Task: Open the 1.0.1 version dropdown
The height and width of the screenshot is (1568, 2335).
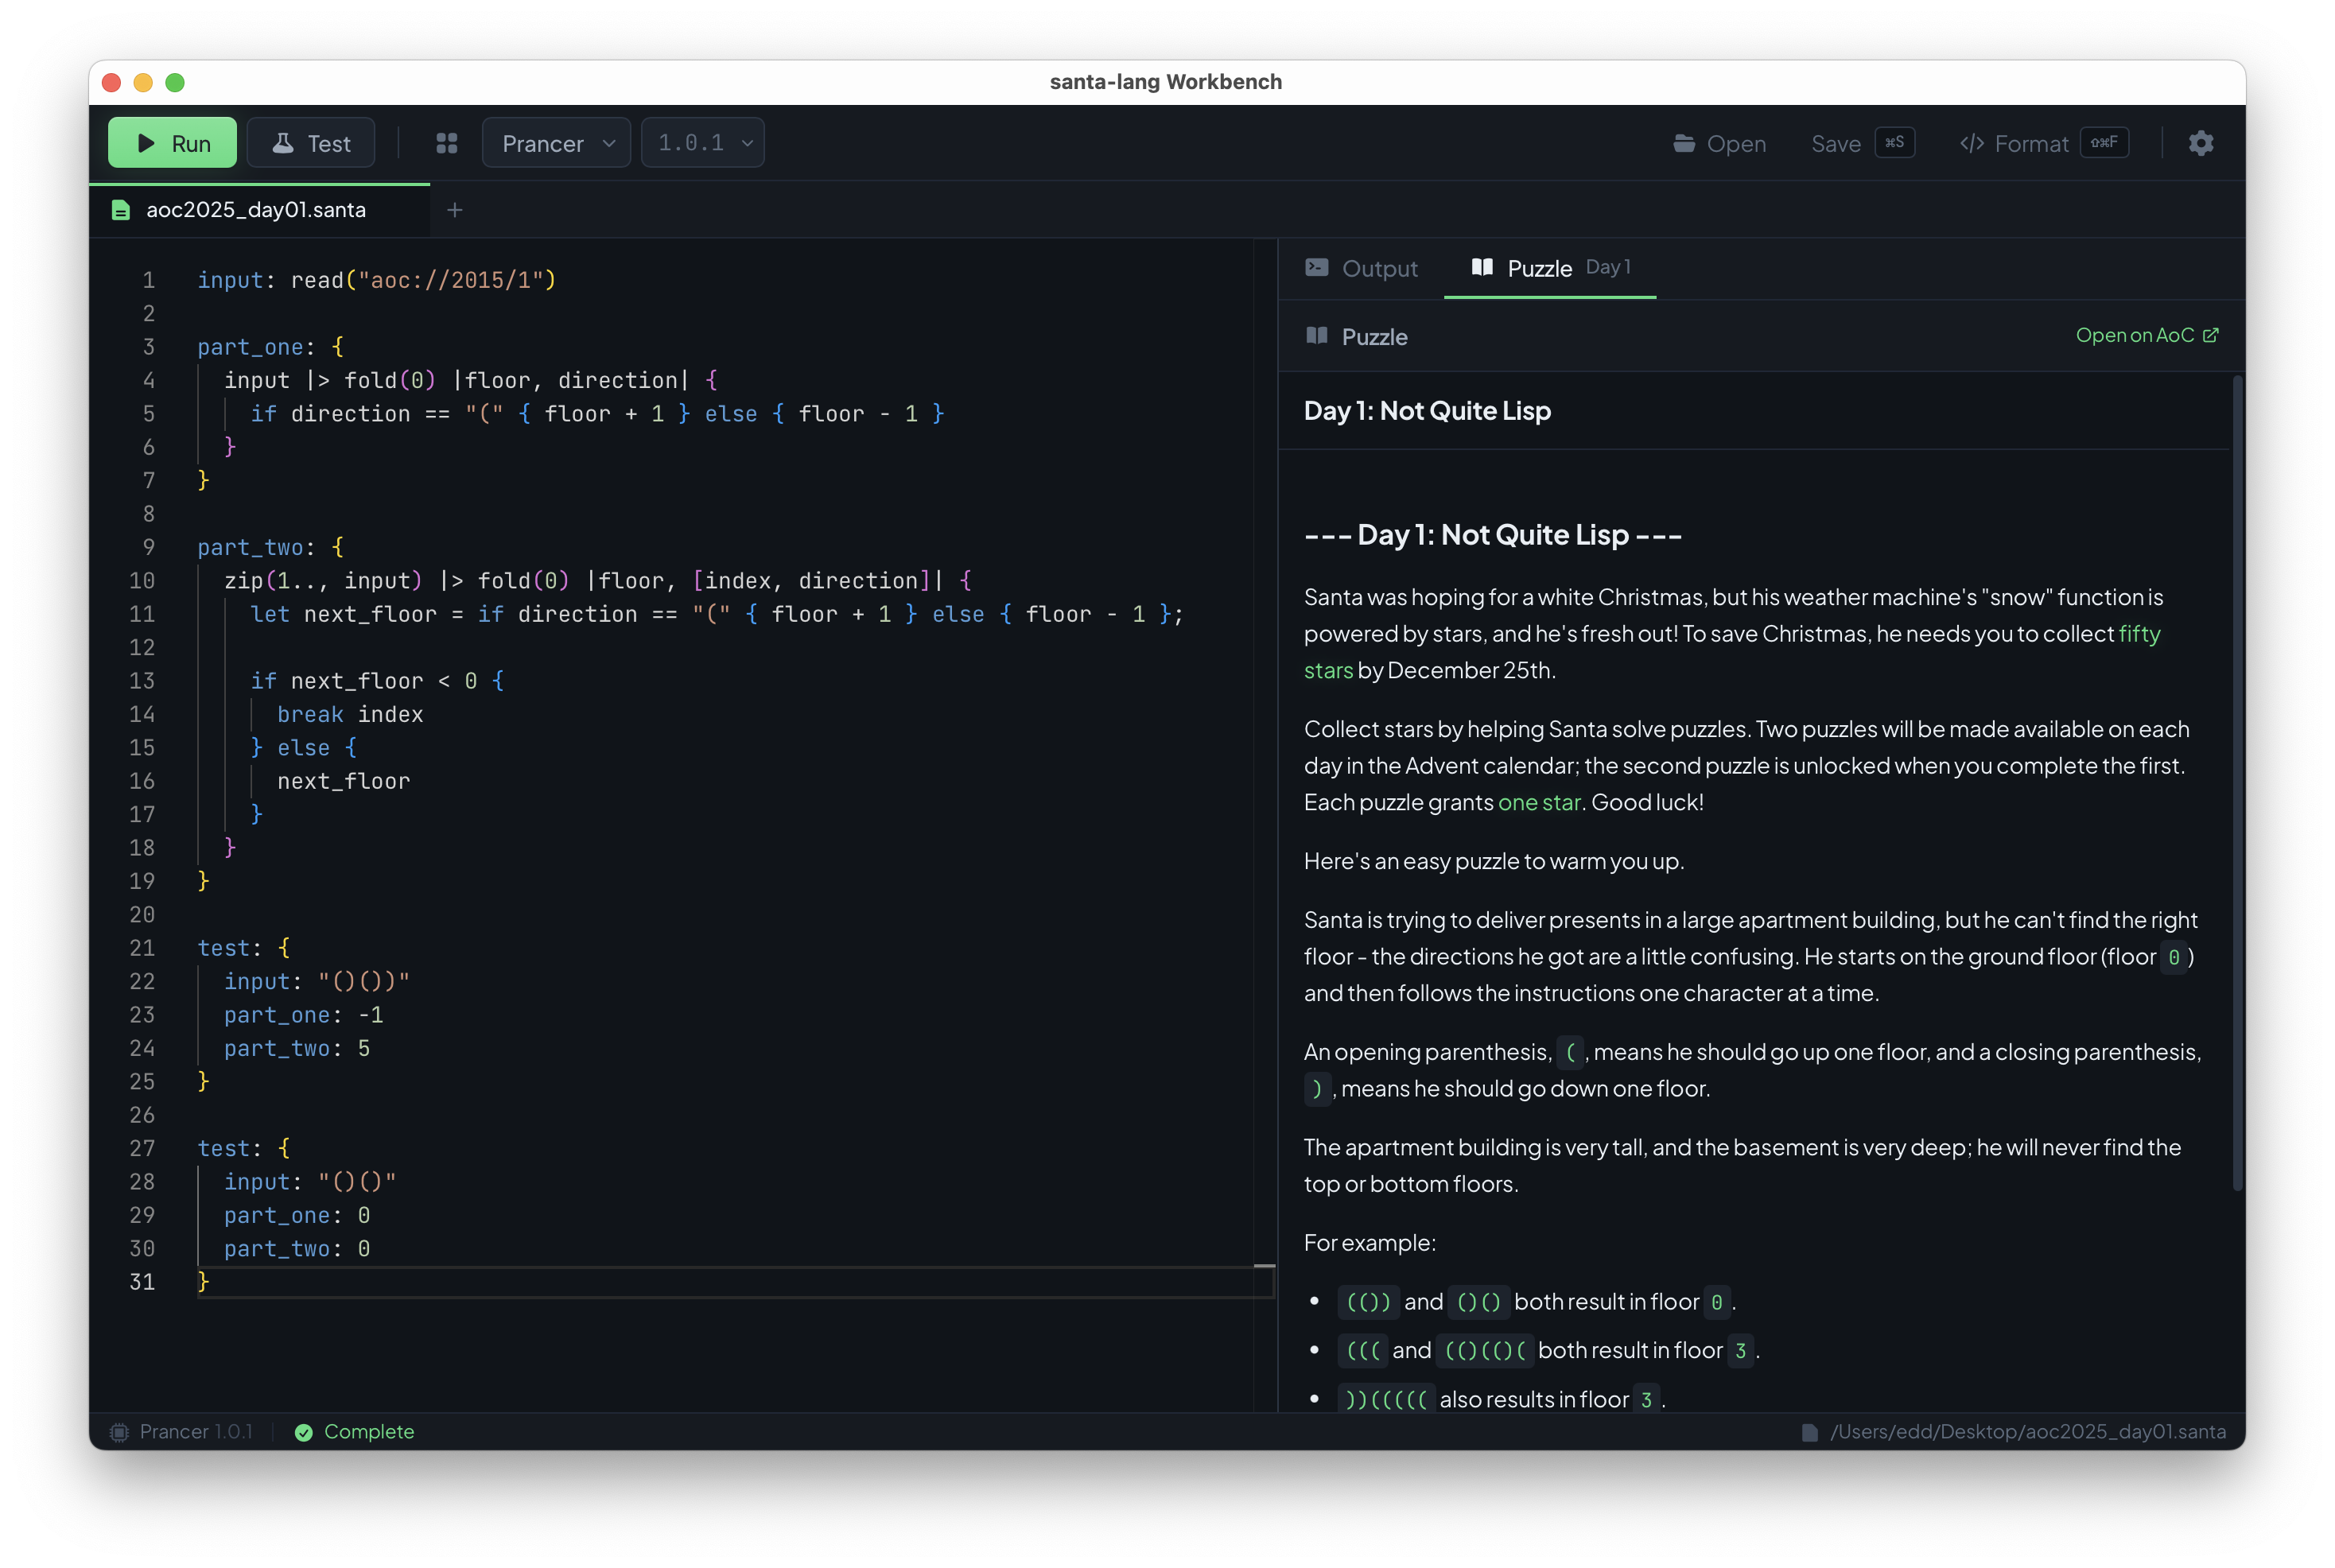Action: [x=702, y=143]
